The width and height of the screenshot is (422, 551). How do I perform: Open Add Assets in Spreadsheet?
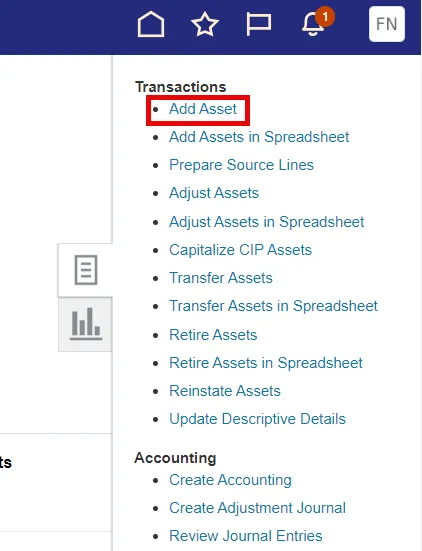(259, 137)
